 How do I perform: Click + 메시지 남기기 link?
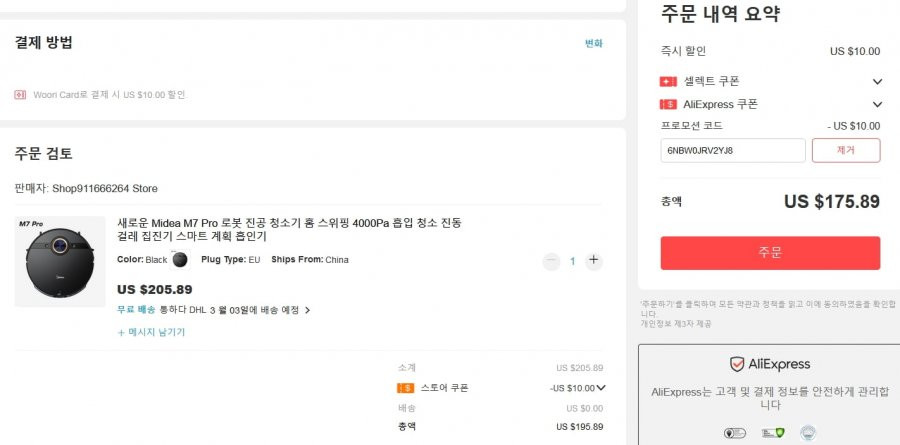point(151,332)
